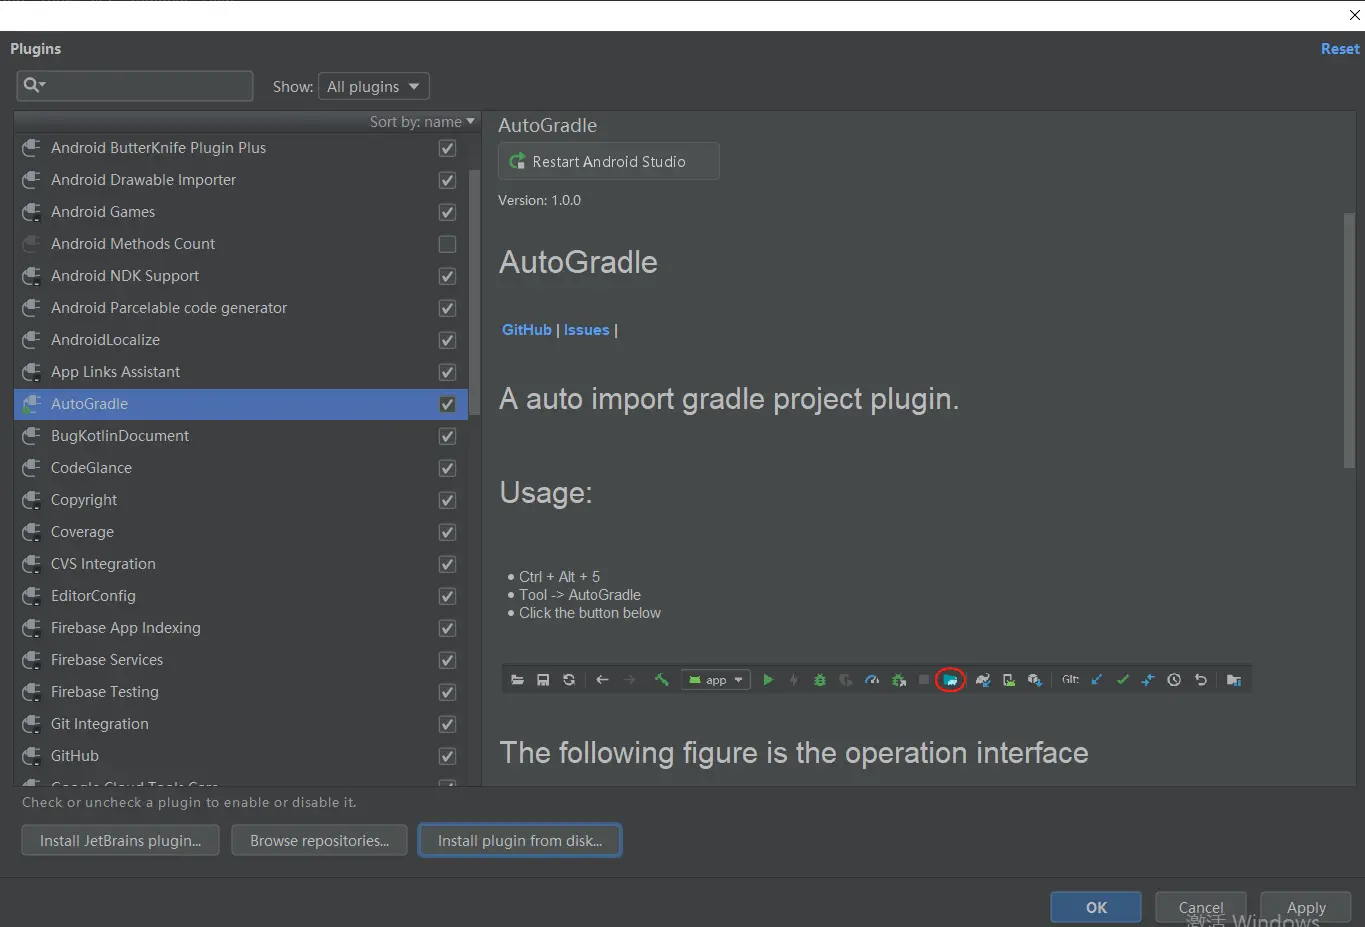Confirm with the OK button
The height and width of the screenshot is (927, 1365).
(1096, 907)
